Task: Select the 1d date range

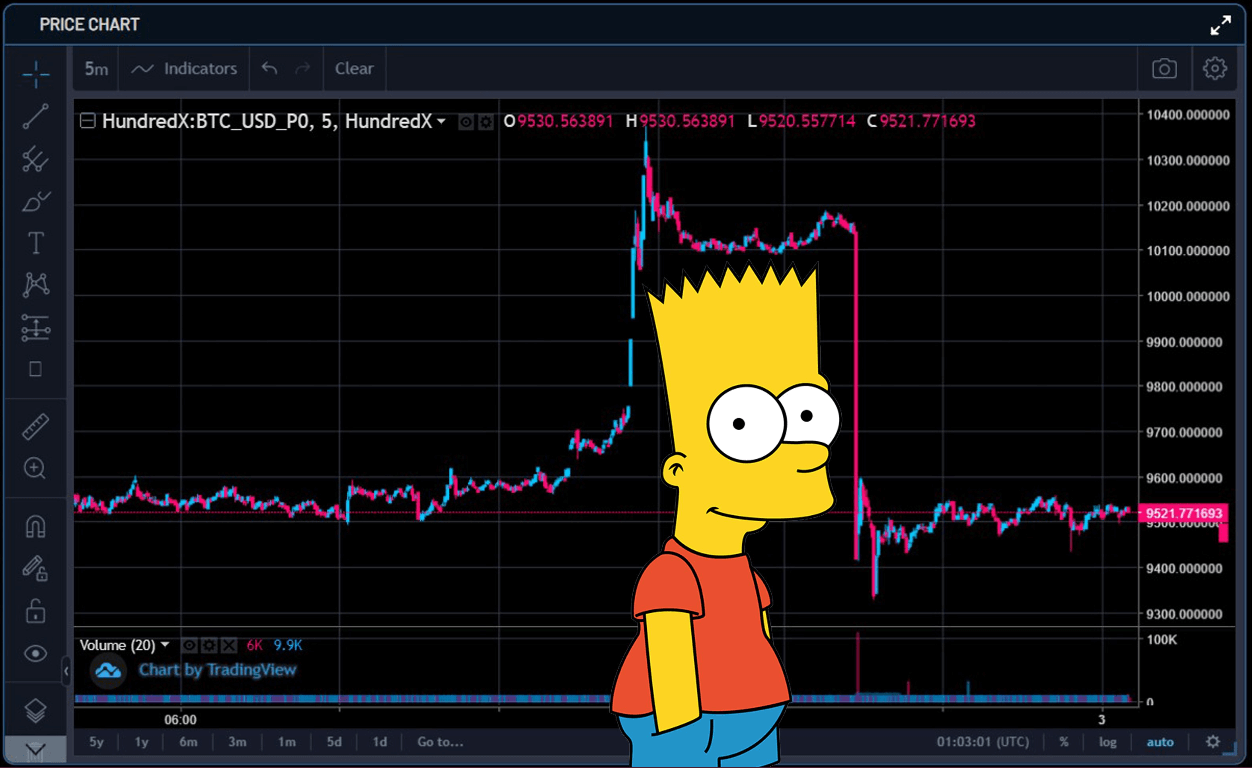Action: (x=380, y=742)
